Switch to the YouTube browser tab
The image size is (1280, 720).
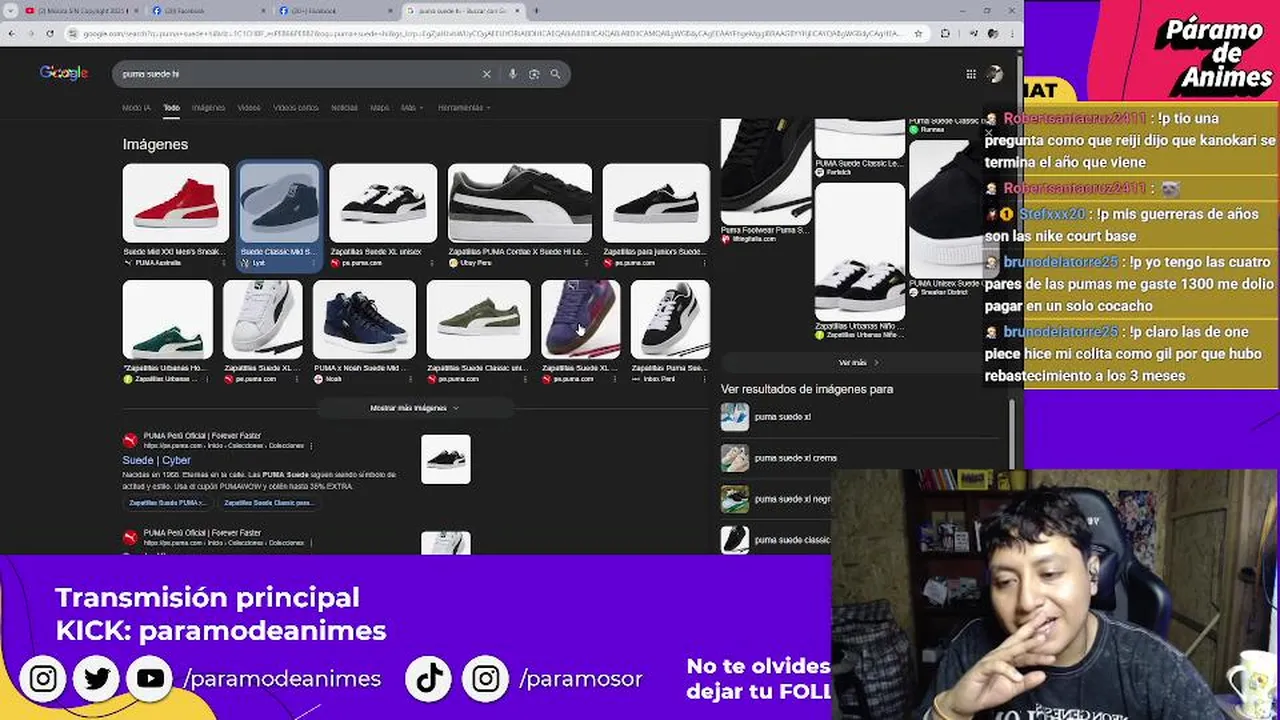80,10
